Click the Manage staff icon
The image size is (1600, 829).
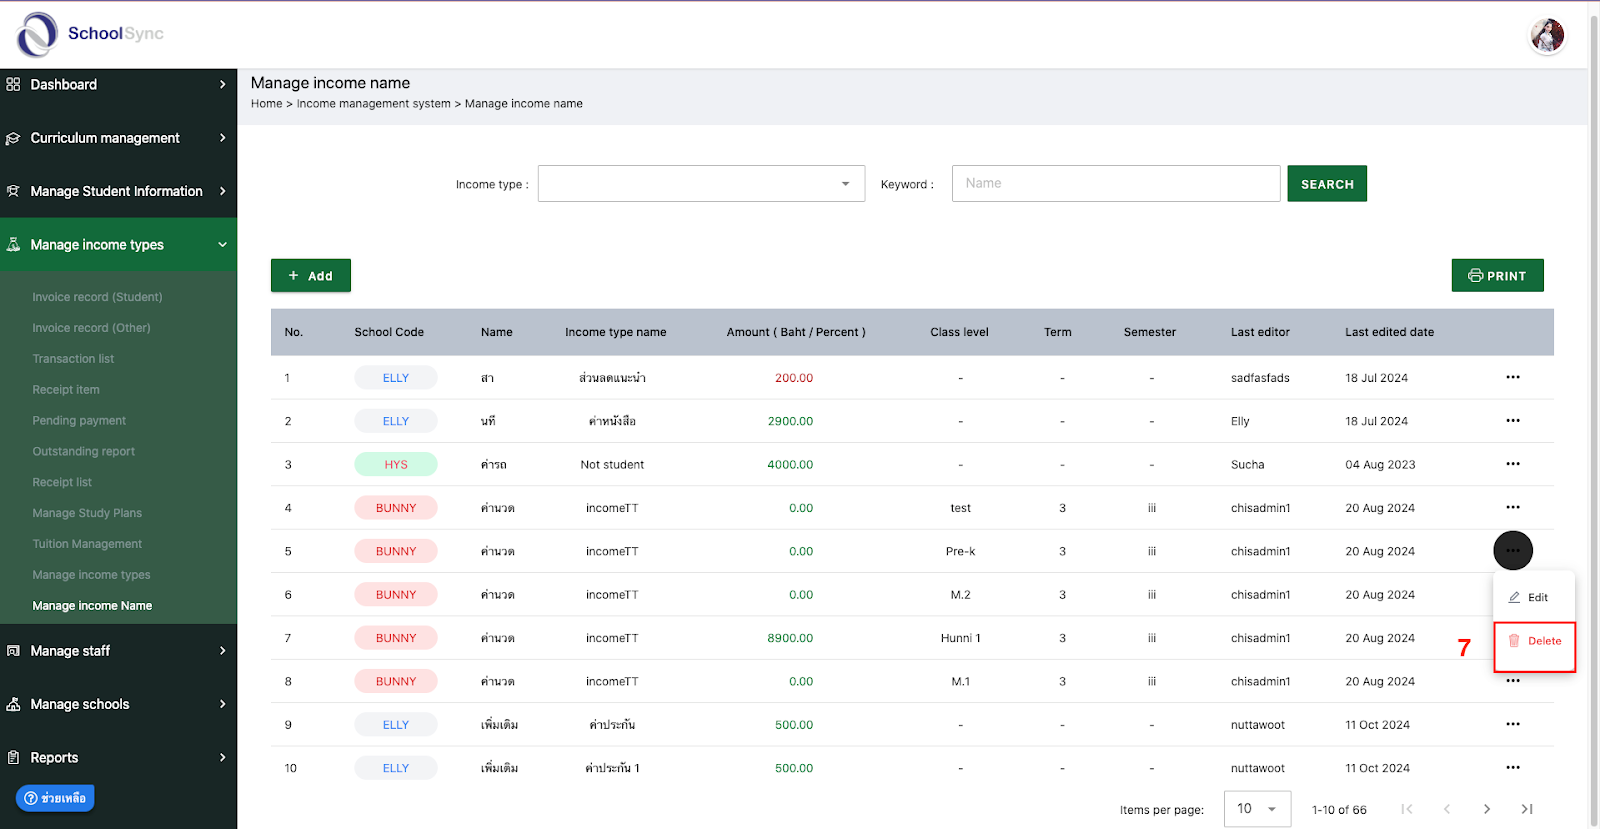tap(13, 651)
